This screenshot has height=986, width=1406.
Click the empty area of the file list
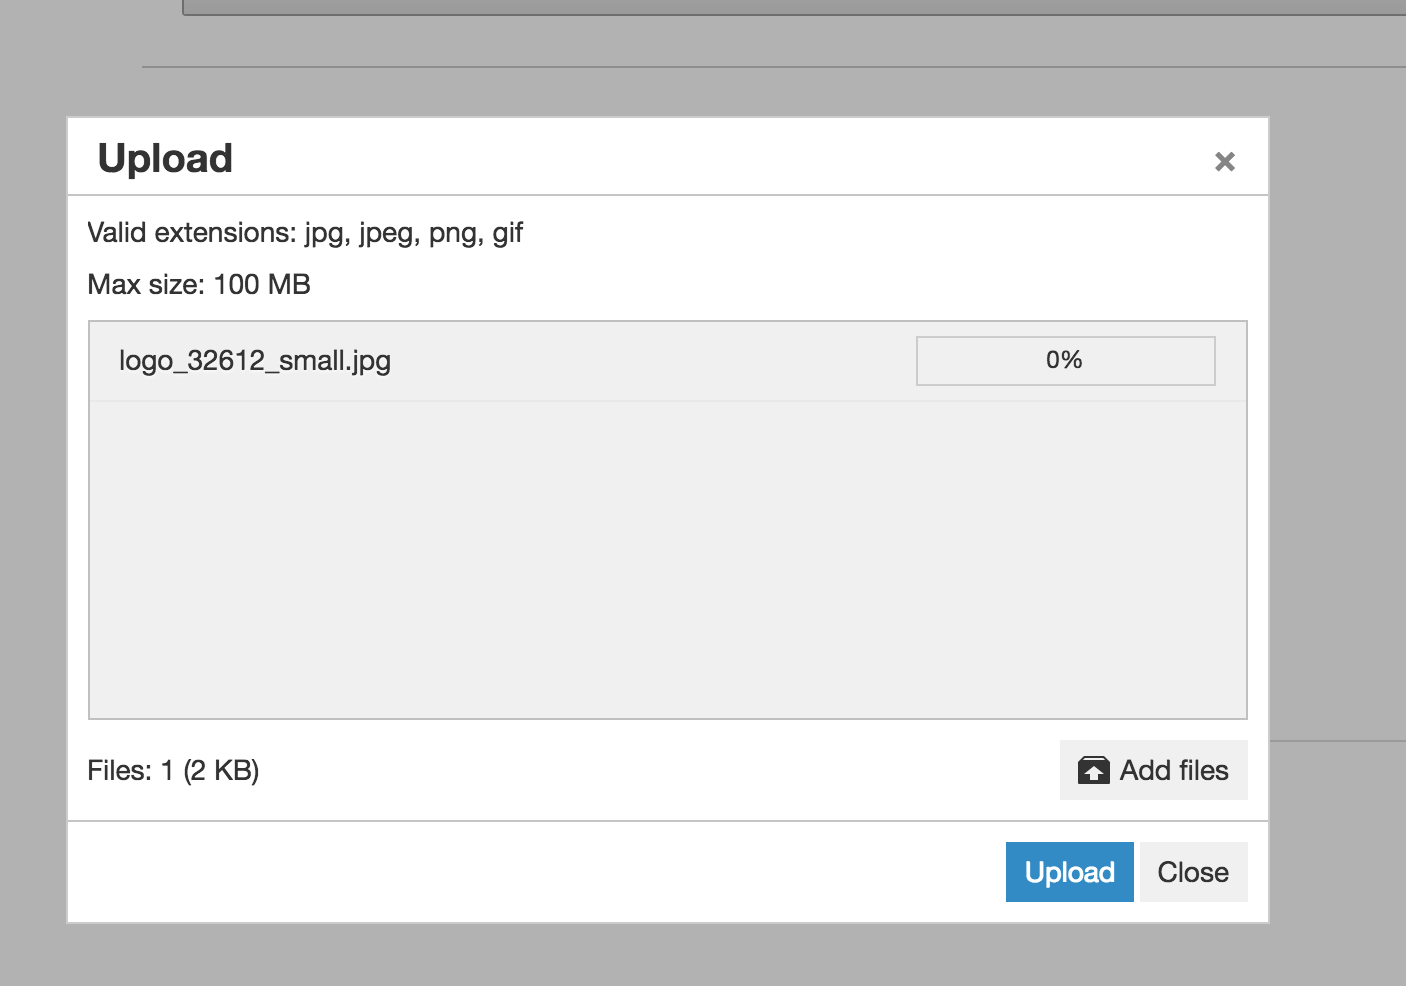[667, 560]
